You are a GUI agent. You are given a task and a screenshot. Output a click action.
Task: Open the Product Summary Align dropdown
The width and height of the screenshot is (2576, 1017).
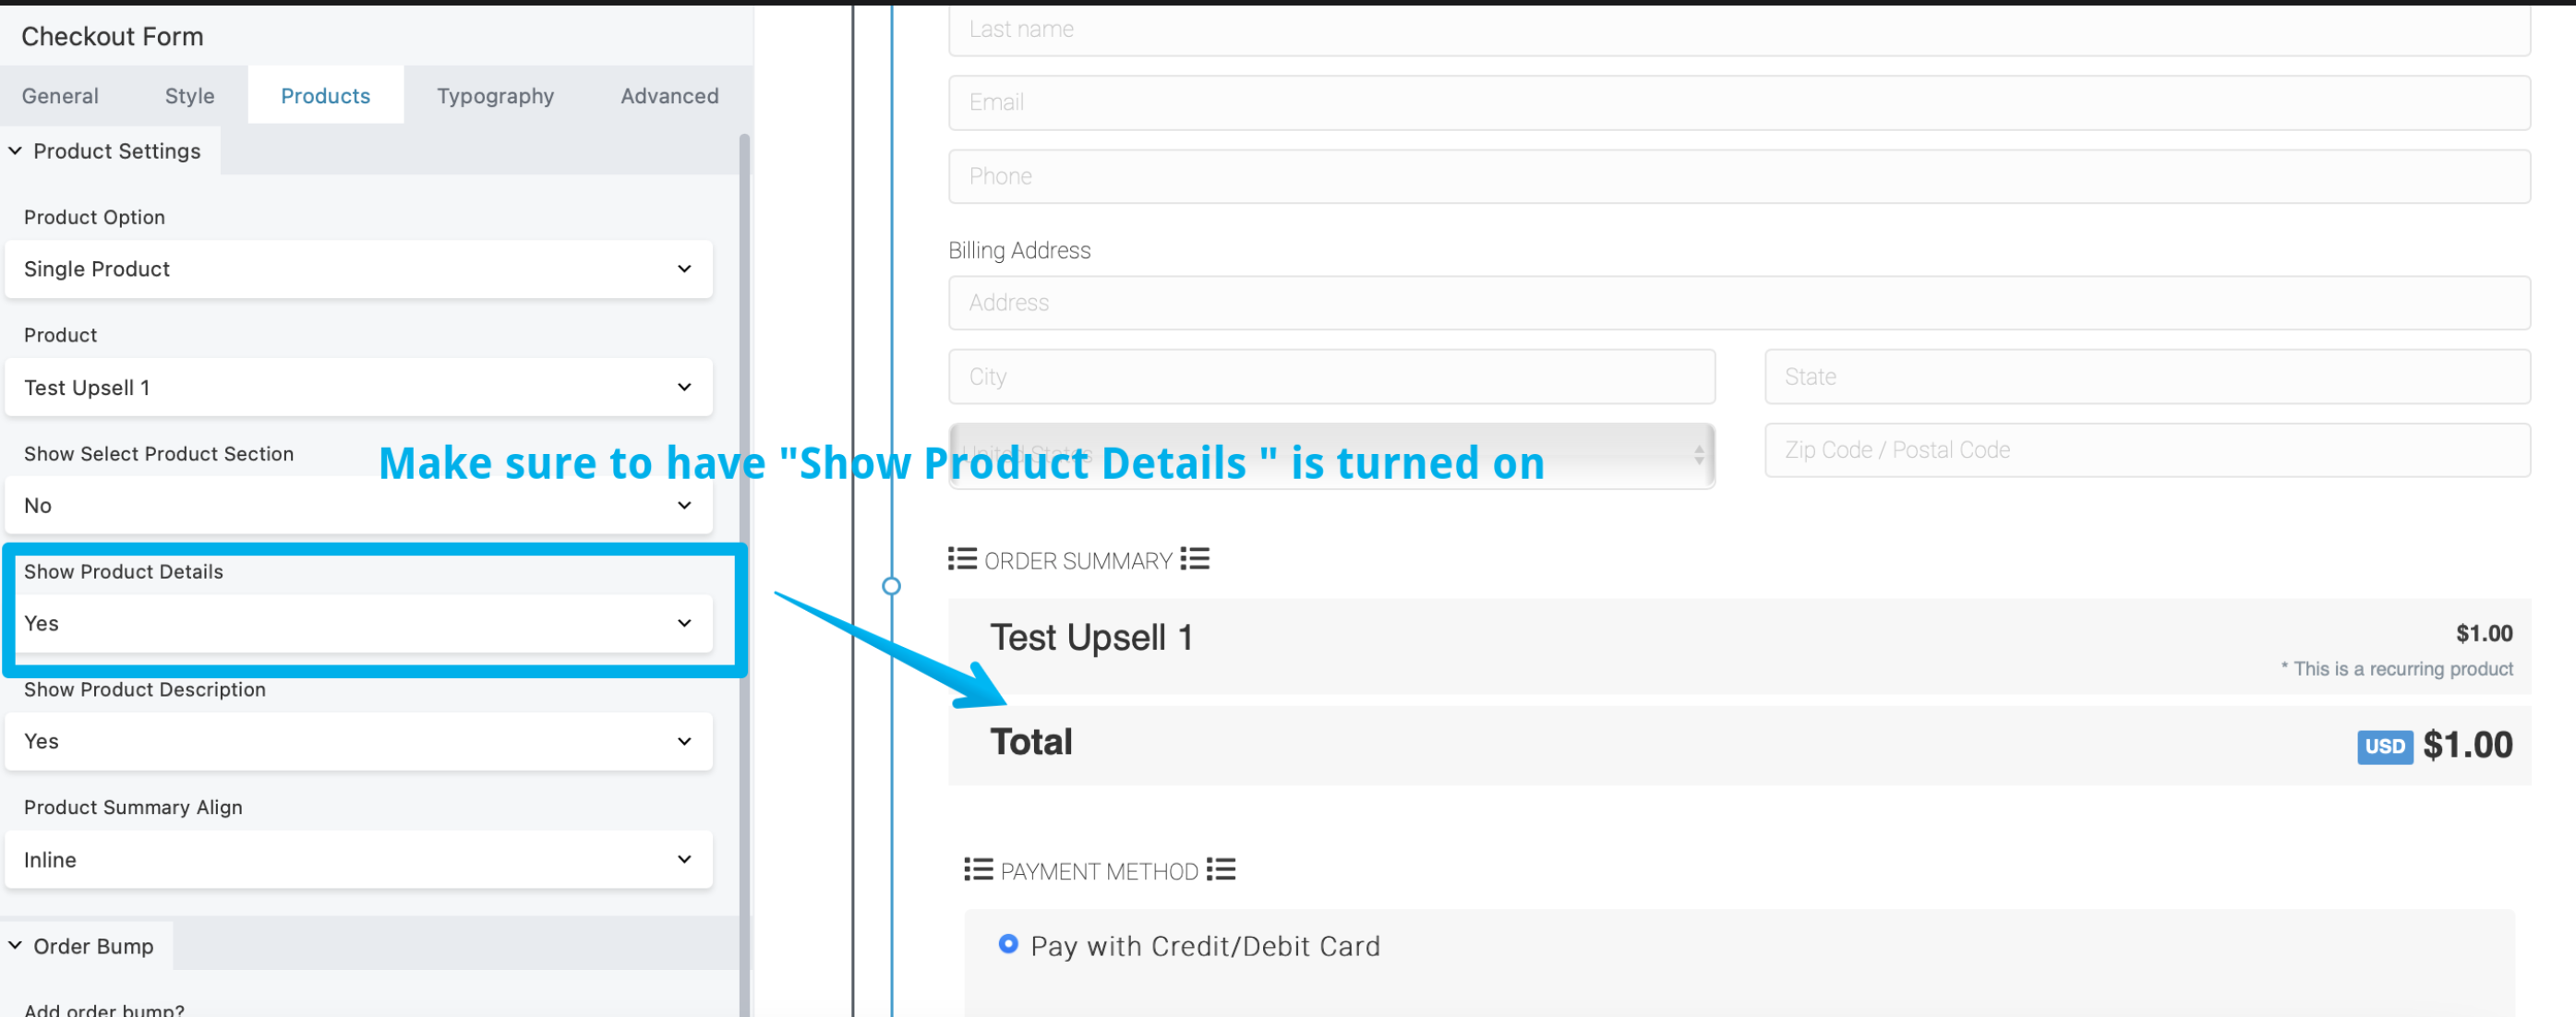[358, 859]
